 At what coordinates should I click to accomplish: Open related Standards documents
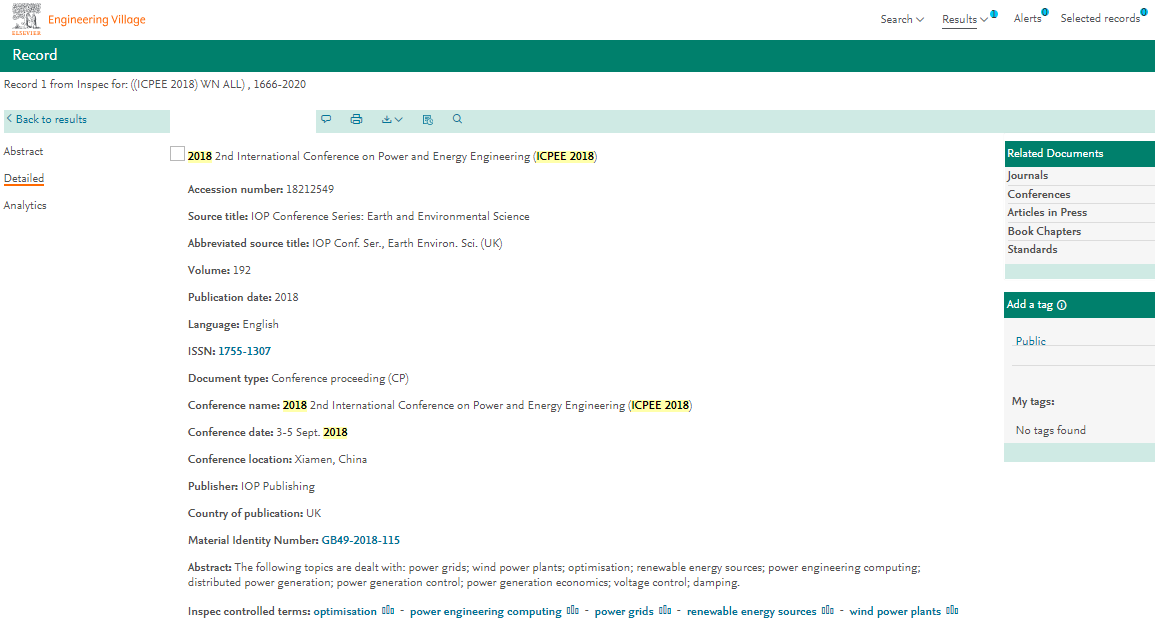pyautogui.click(x=1032, y=249)
